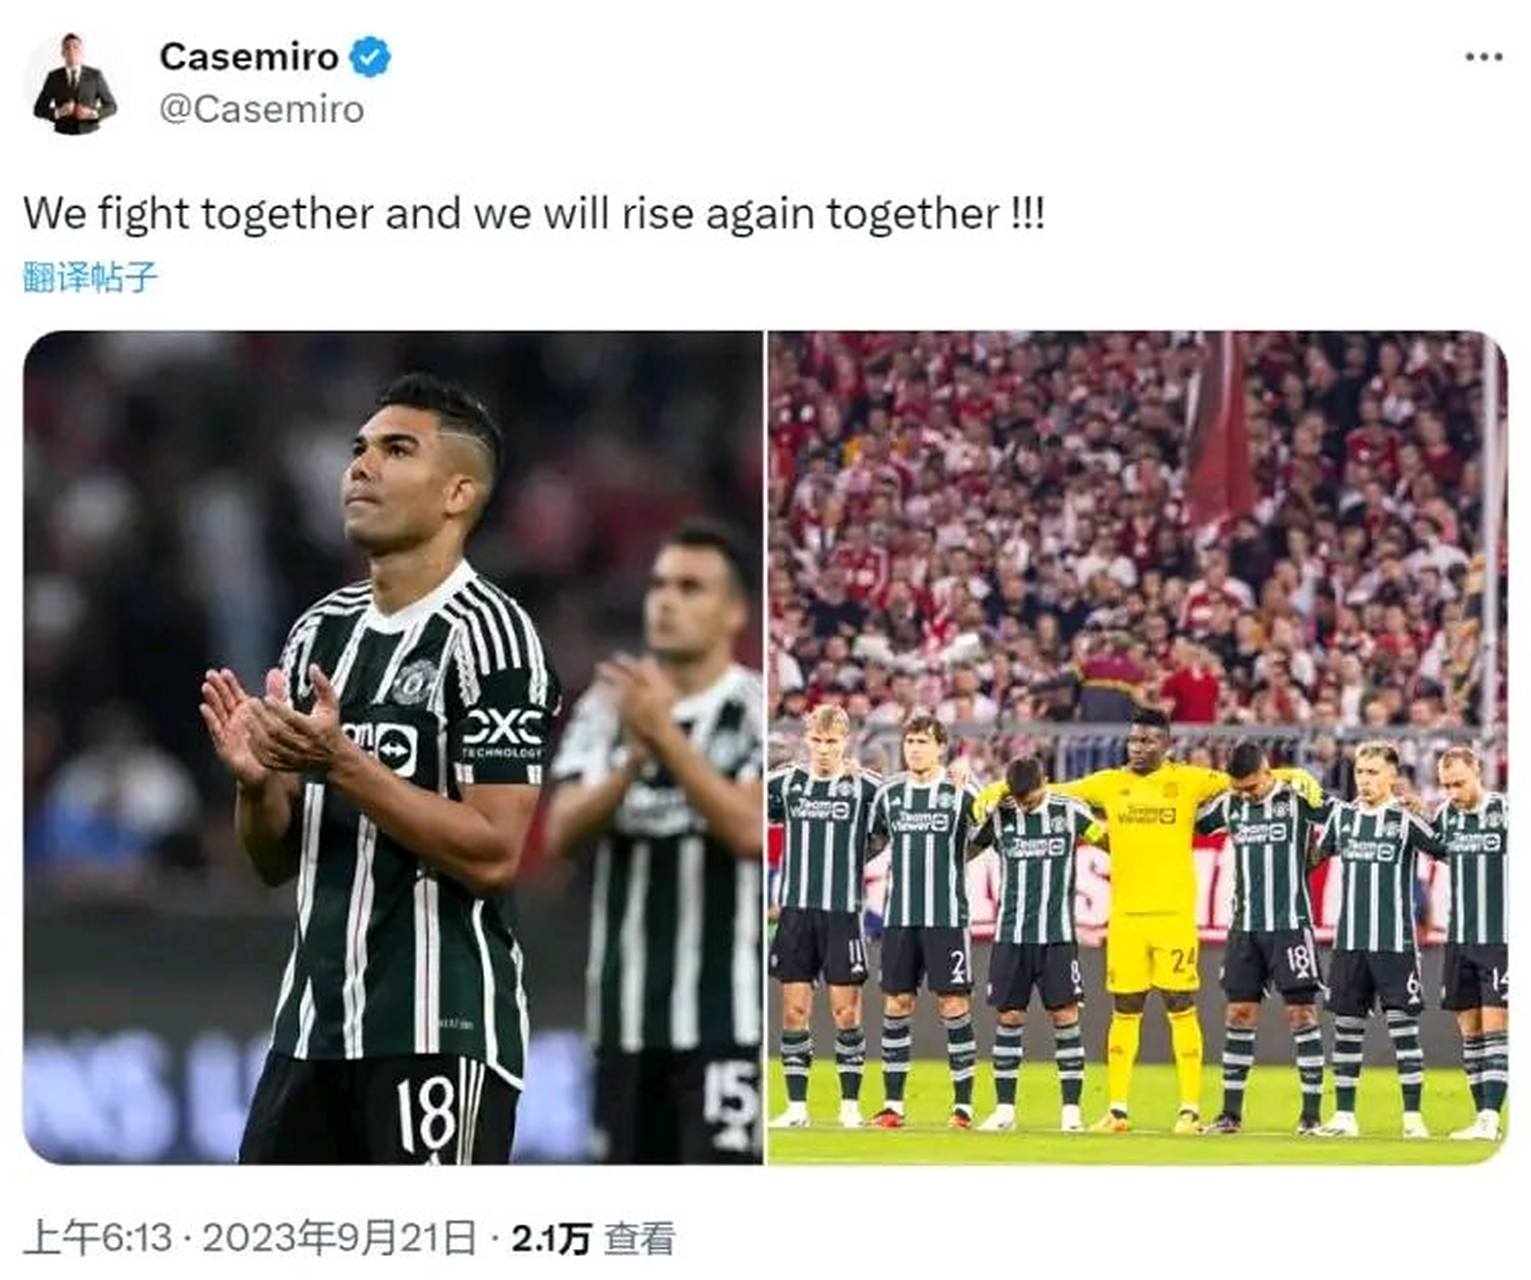Open the three-dots more options menu
This screenshot has width=1531, height=1280.
1483,57
